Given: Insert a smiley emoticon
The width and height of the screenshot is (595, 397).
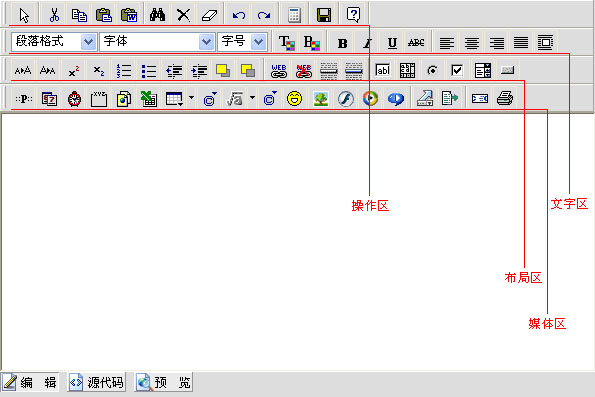Looking at the screenshot, I should click(294, 99).
